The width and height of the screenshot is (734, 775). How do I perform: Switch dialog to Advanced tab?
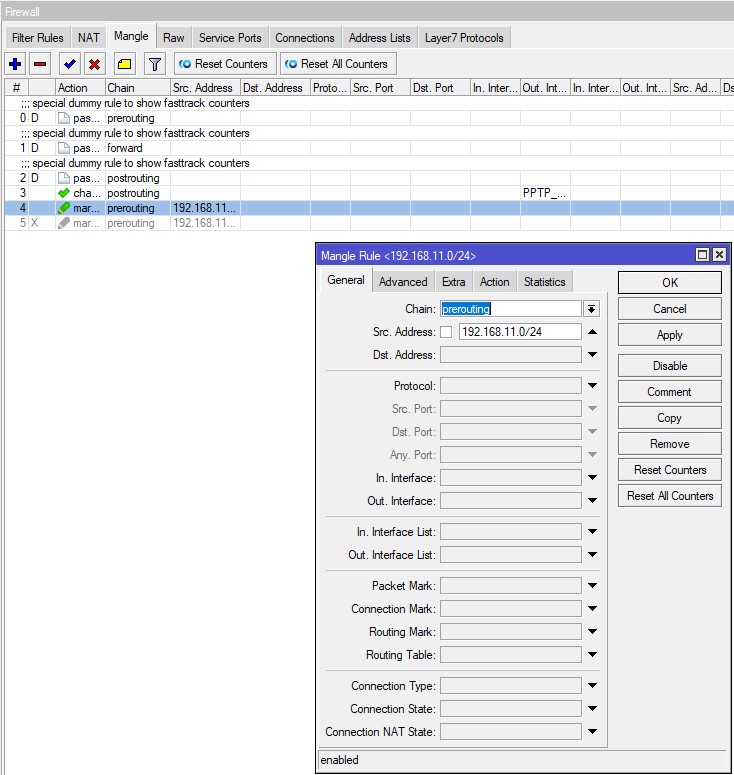coord(403,282)
